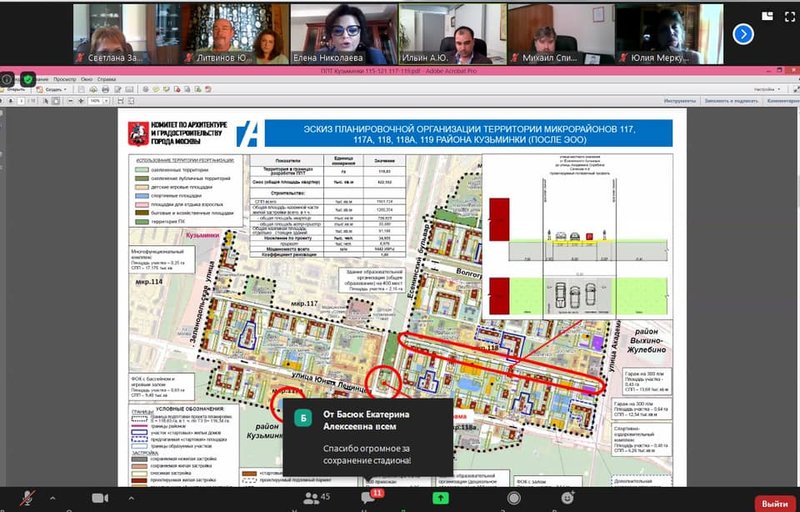
Task: Start video with camera icon
Action: tap(100, 498)
